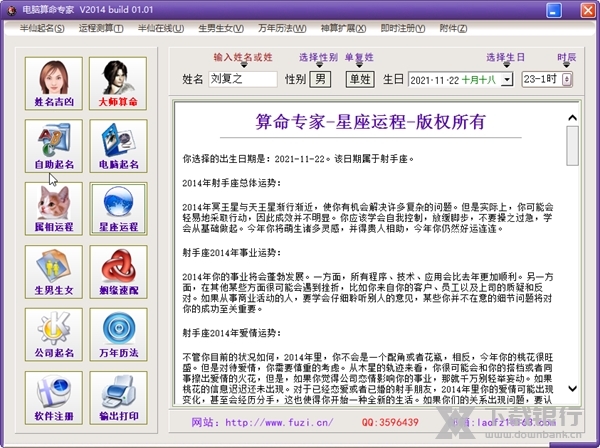Open the 运程测算(T) menu

[x=101, y=28]
